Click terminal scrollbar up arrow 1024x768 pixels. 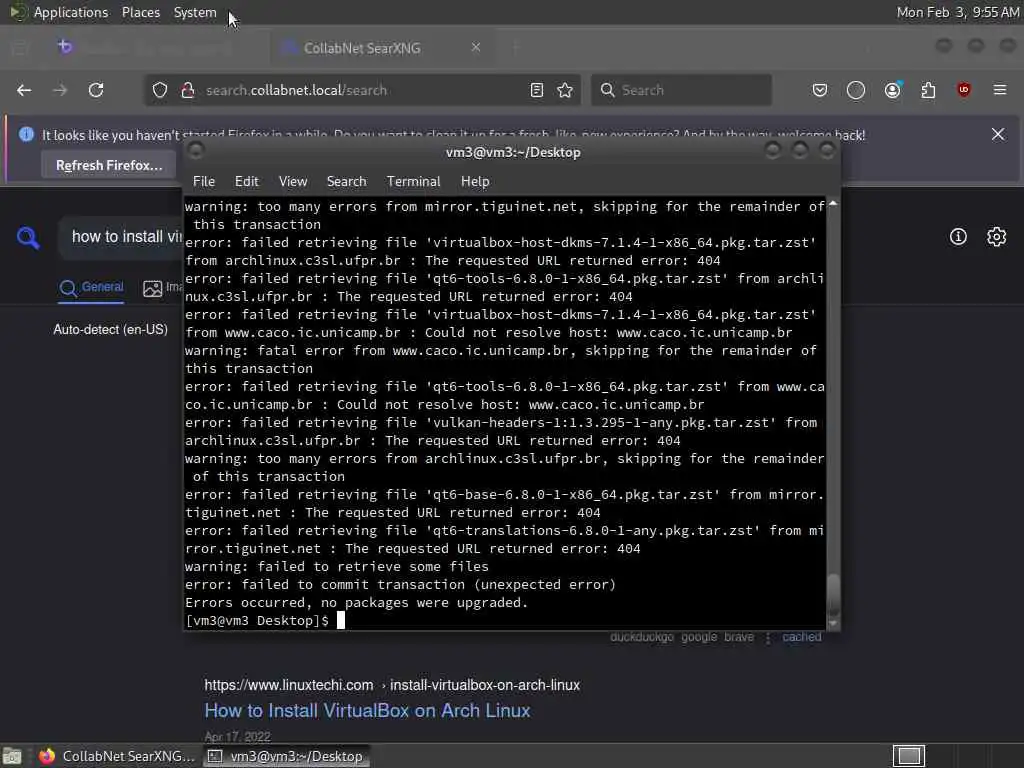[833, 204]
